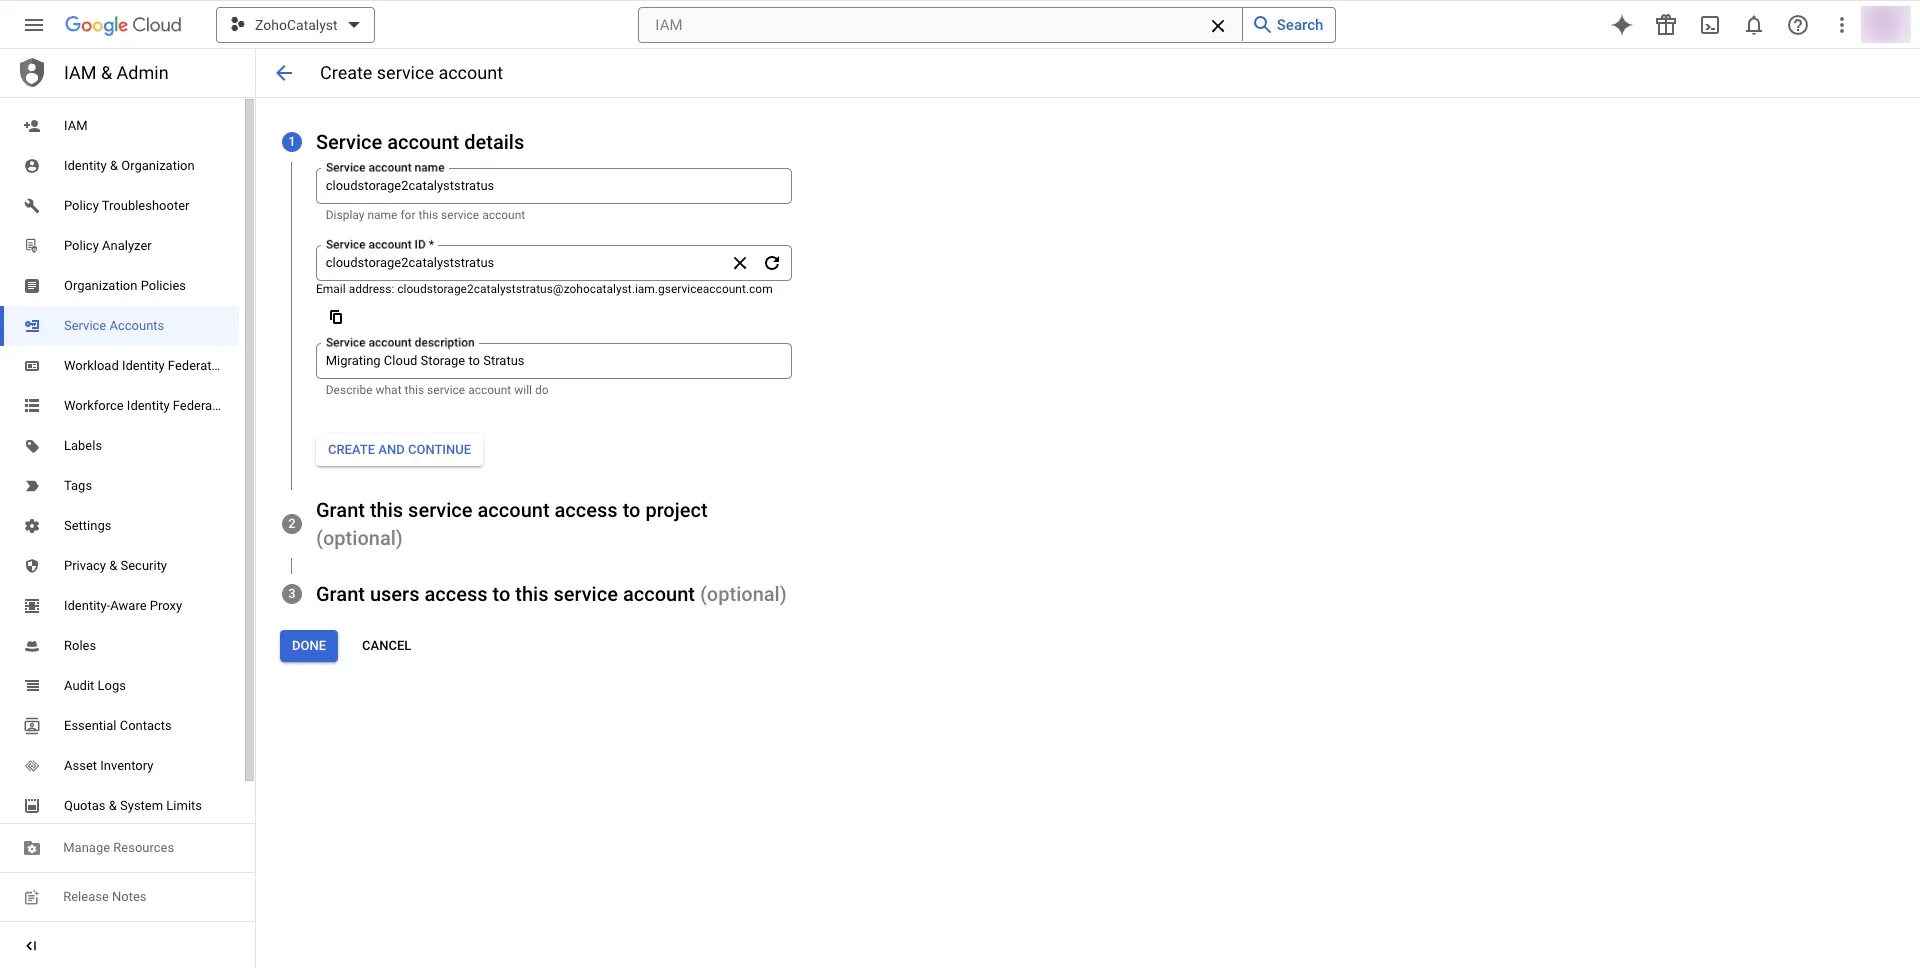Open the three-dot more options menu
This screenshot has height=968, width=1920.
[1842, 25]
